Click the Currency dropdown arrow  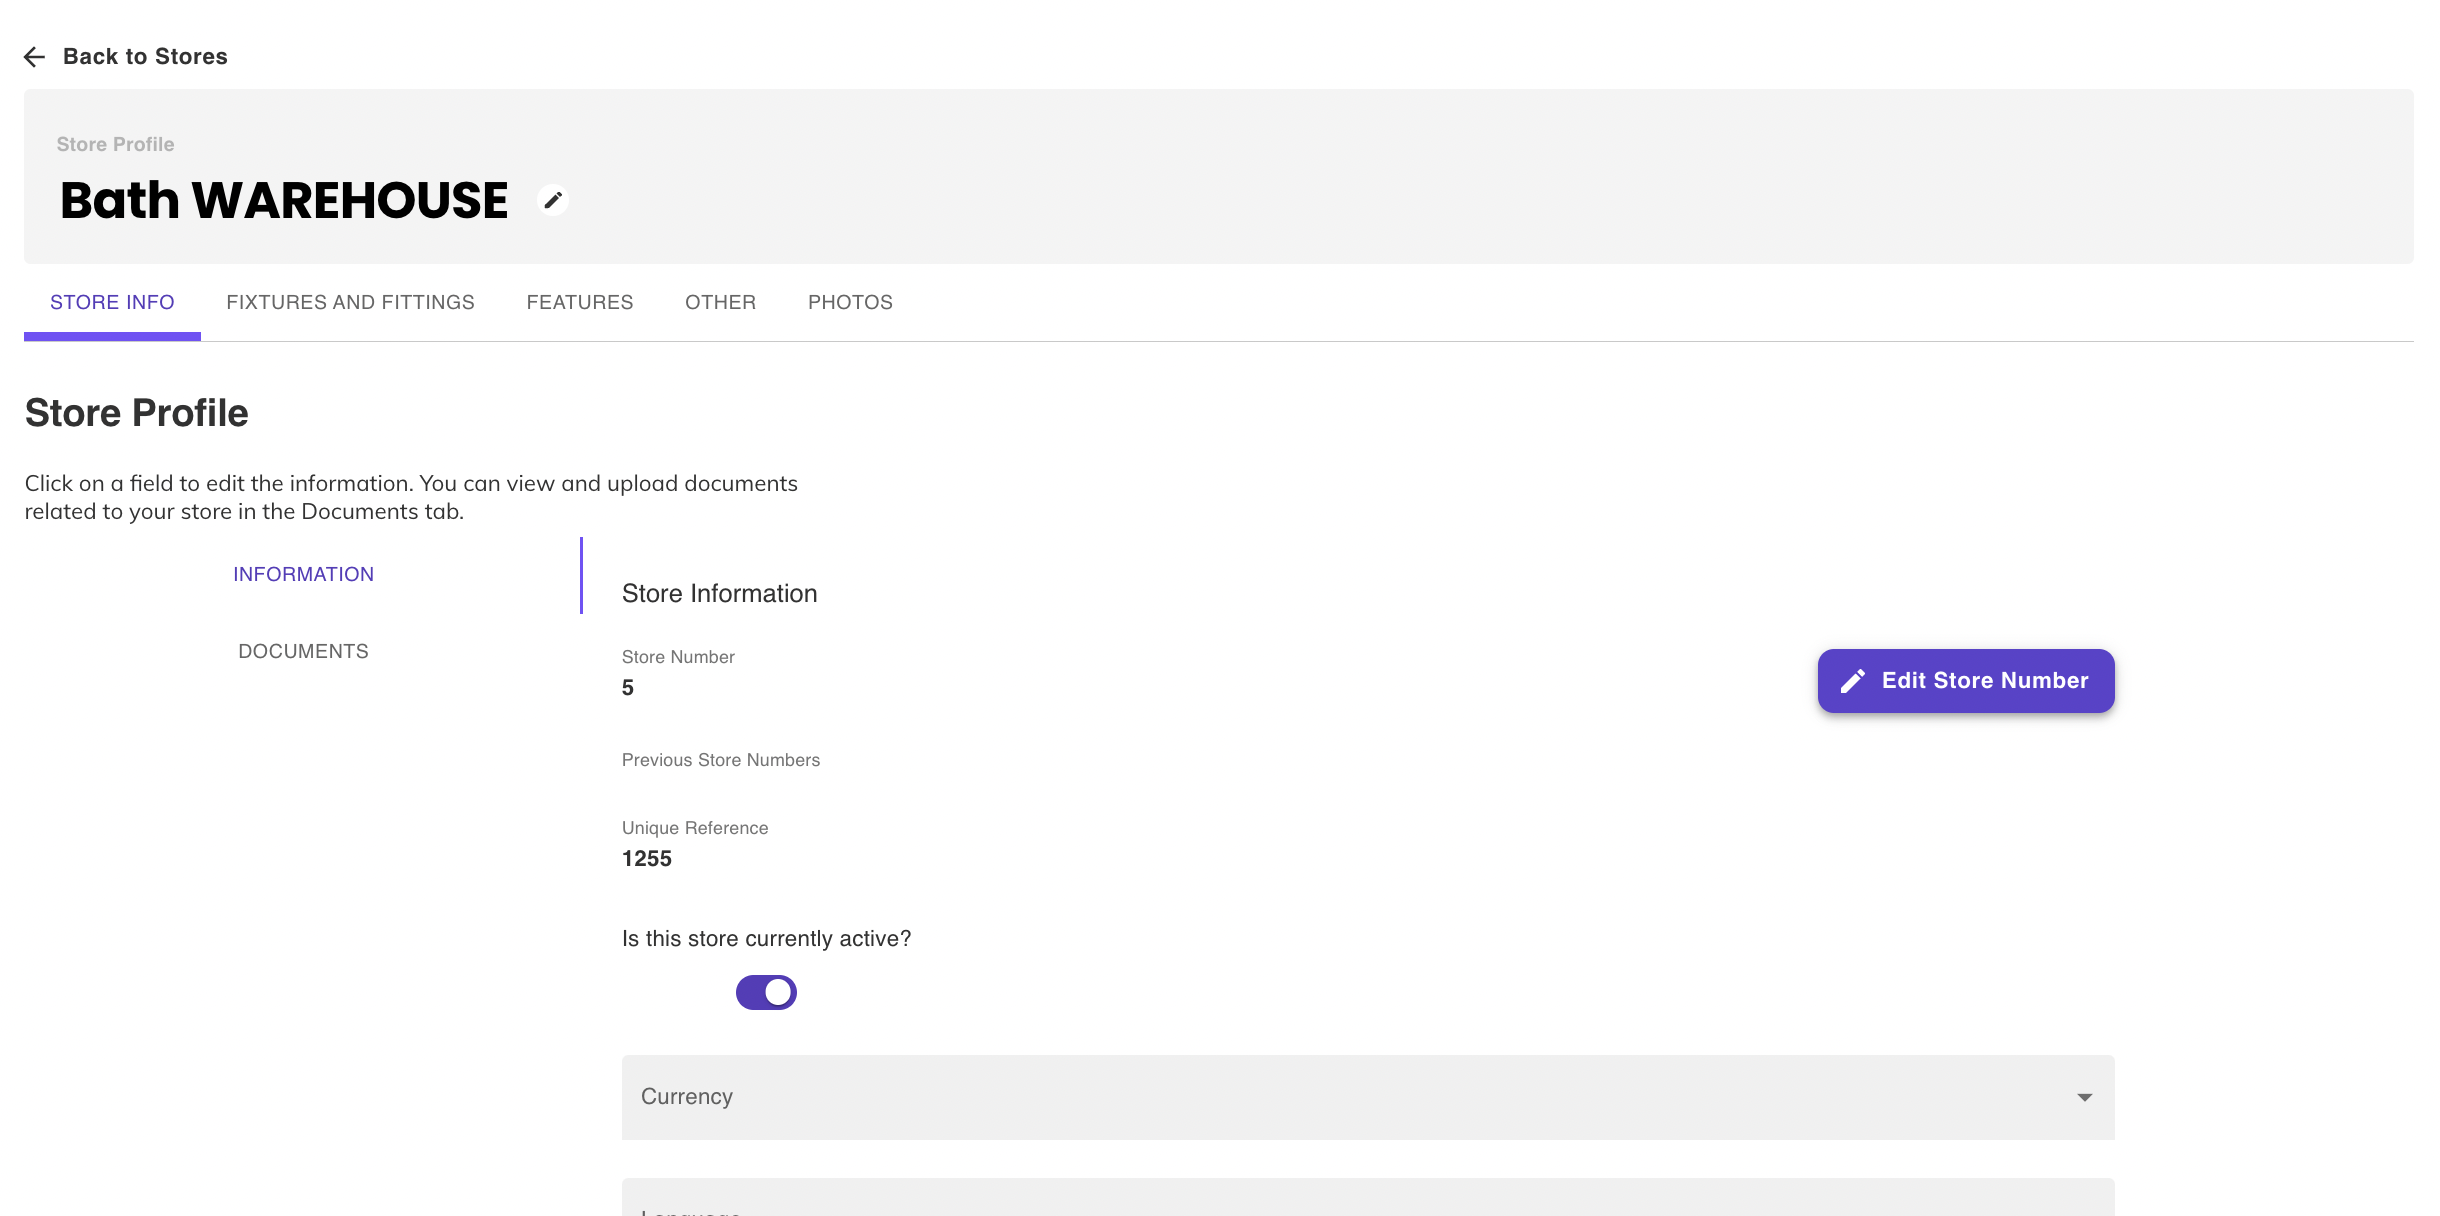coord(2084,1097)
